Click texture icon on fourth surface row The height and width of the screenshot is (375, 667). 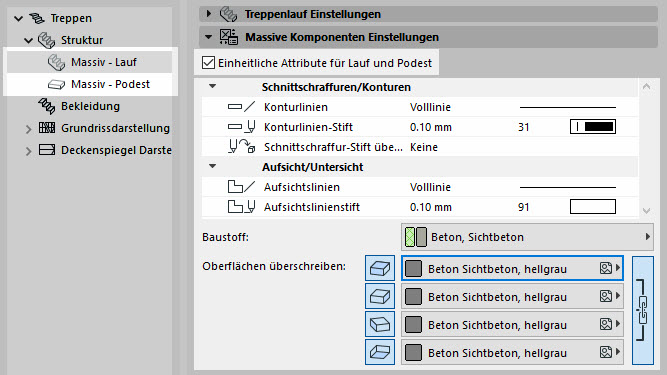pos(606,352)
